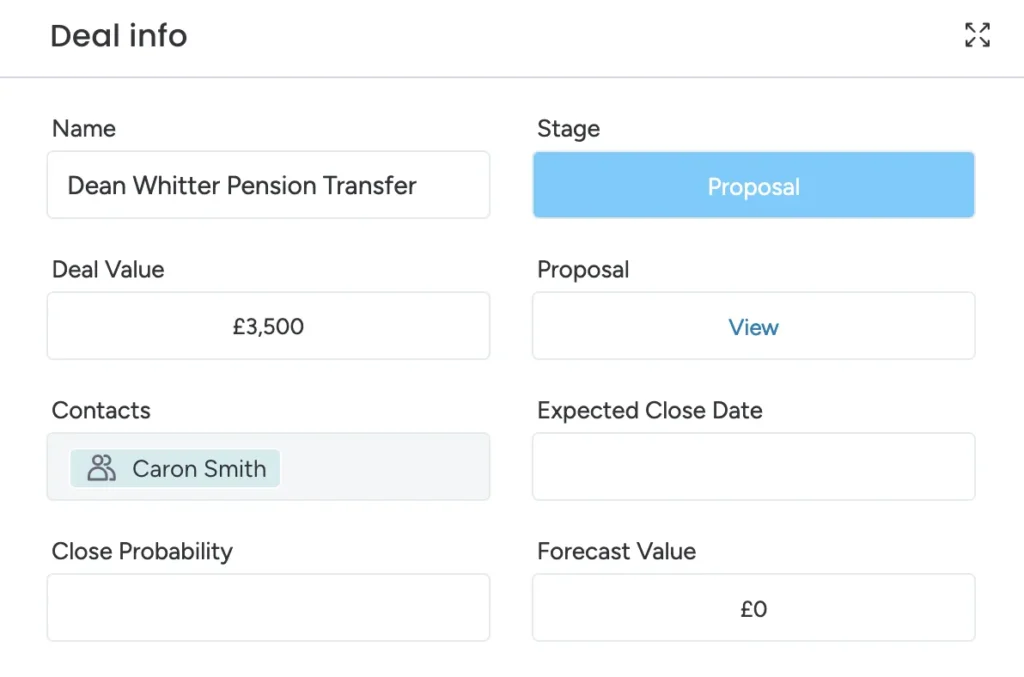Click the expand Deal info icon

click(x=977, y=35)
